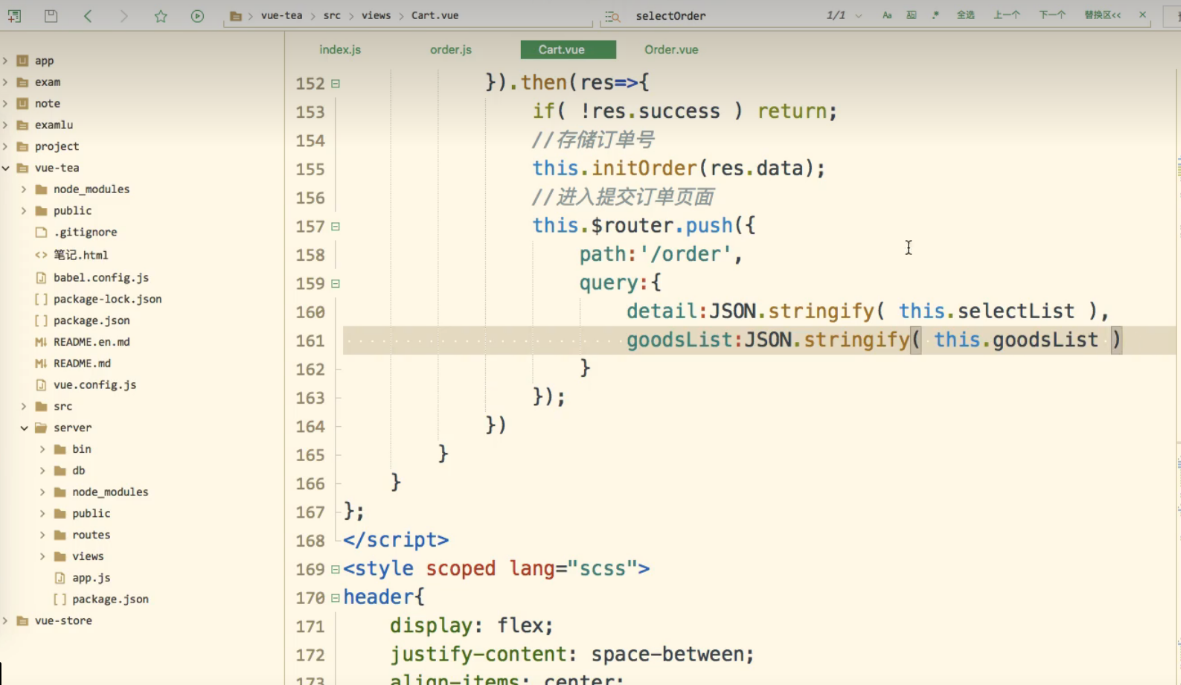Image resolution: width=1181 pixels, height=685 pixels.
Task: Open package.json under server folder
Action: coord(110,599)
